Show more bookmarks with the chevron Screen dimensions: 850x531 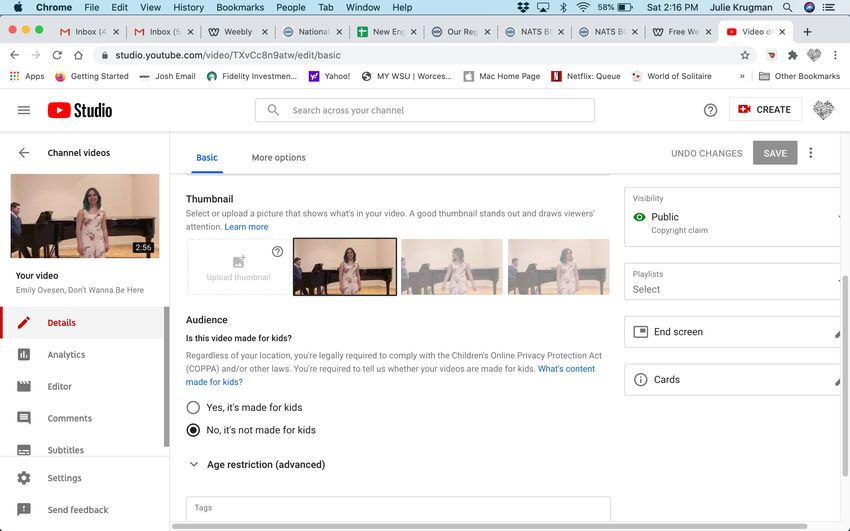point(742,76)
